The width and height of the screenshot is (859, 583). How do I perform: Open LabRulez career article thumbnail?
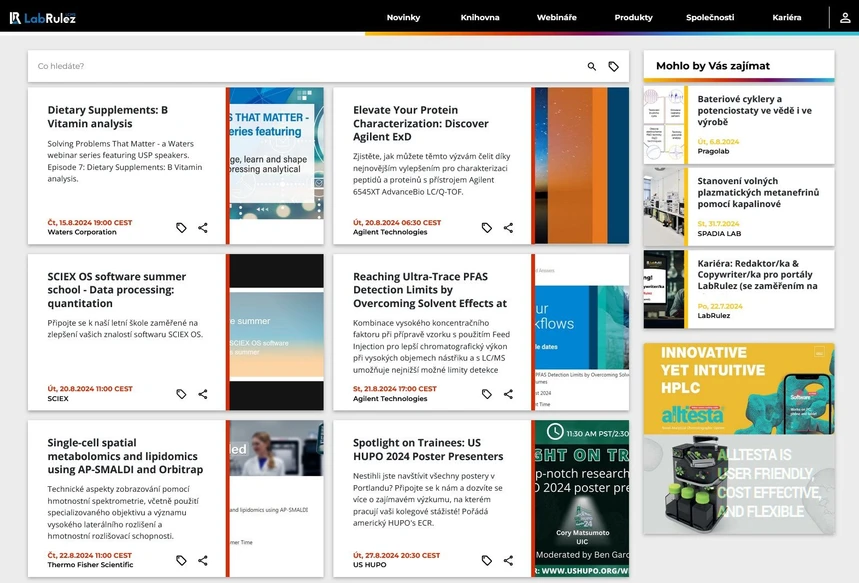coord(664,289)
